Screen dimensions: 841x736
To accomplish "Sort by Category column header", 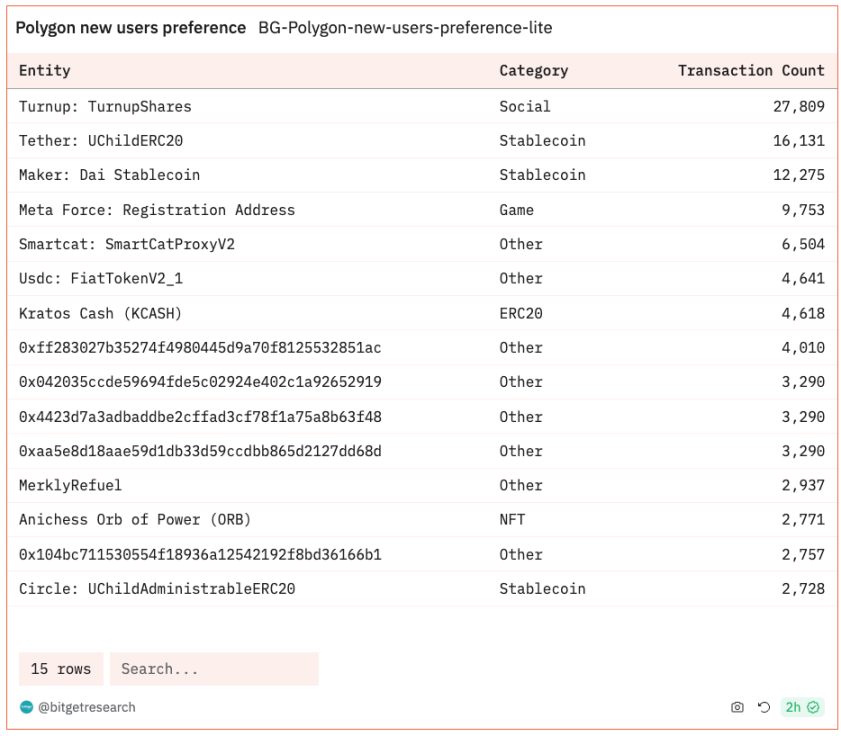I will tap(533, 71).
